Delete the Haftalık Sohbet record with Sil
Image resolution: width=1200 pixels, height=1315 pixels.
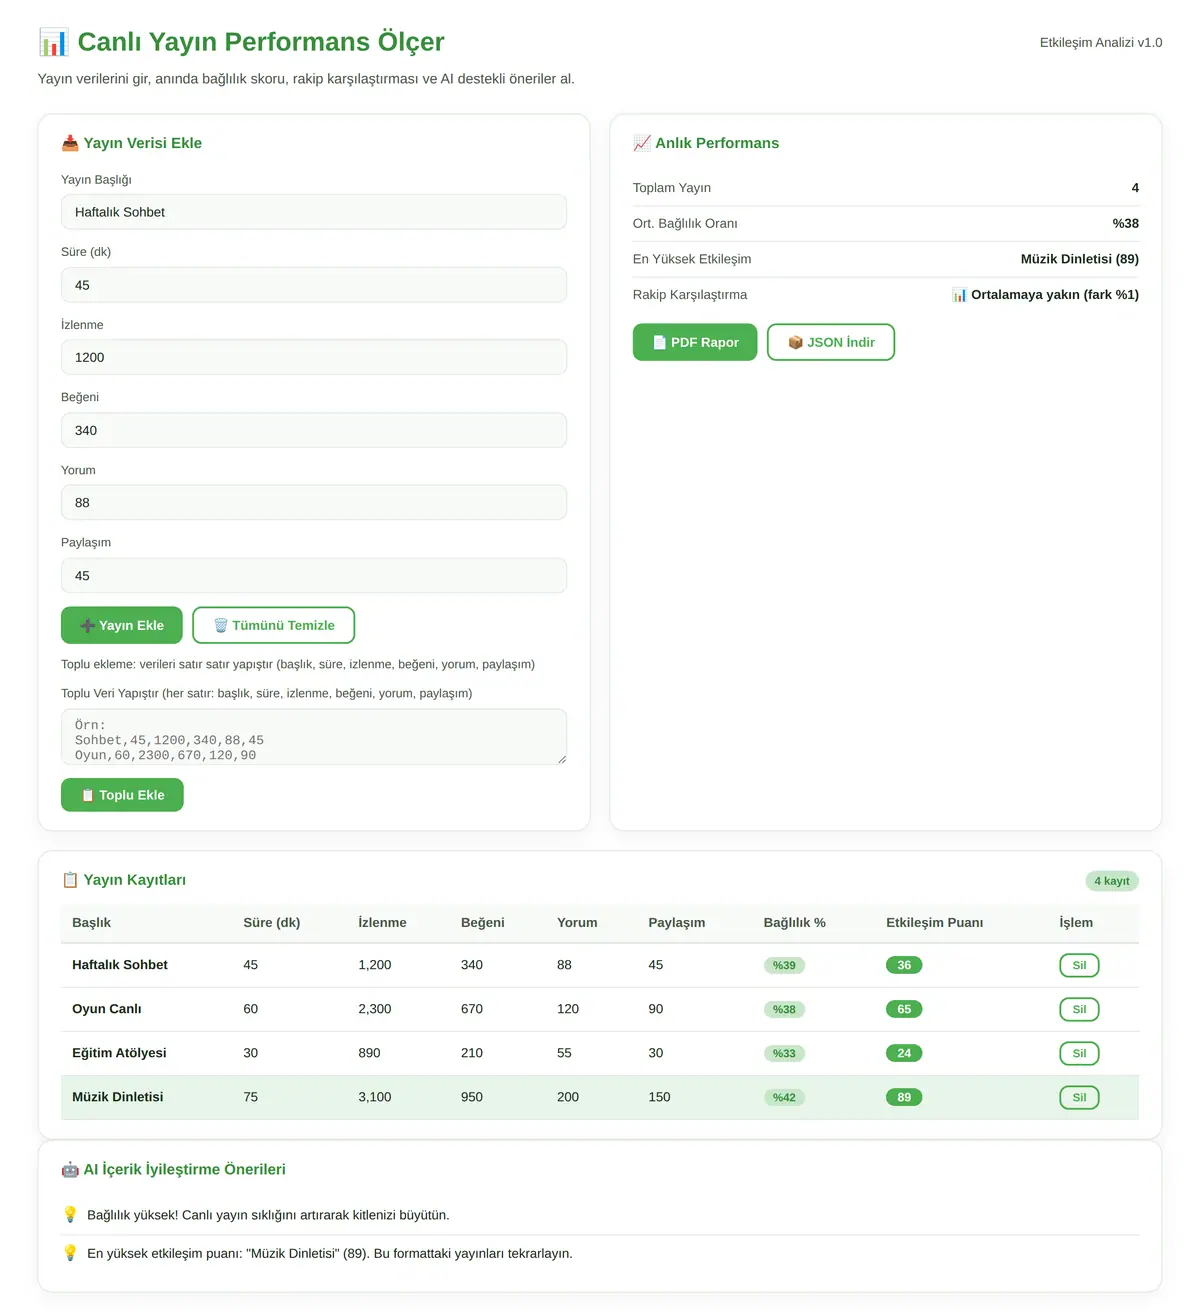point(1079,965)
